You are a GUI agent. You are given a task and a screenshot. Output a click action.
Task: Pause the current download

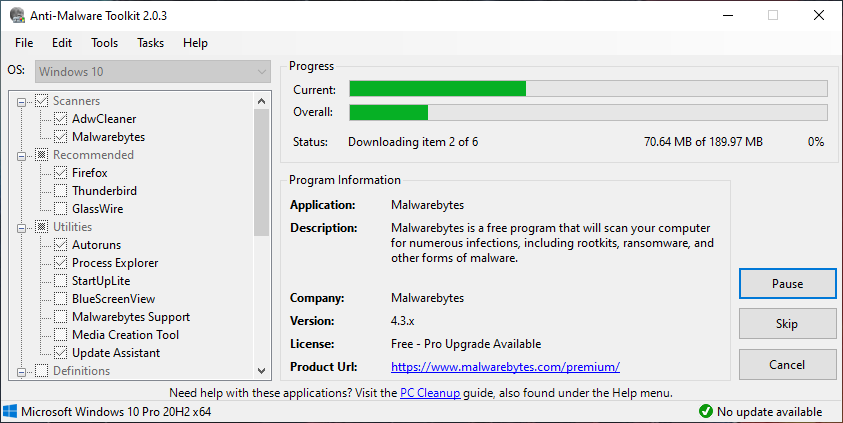pyautogui.click(x=788, y=283)
